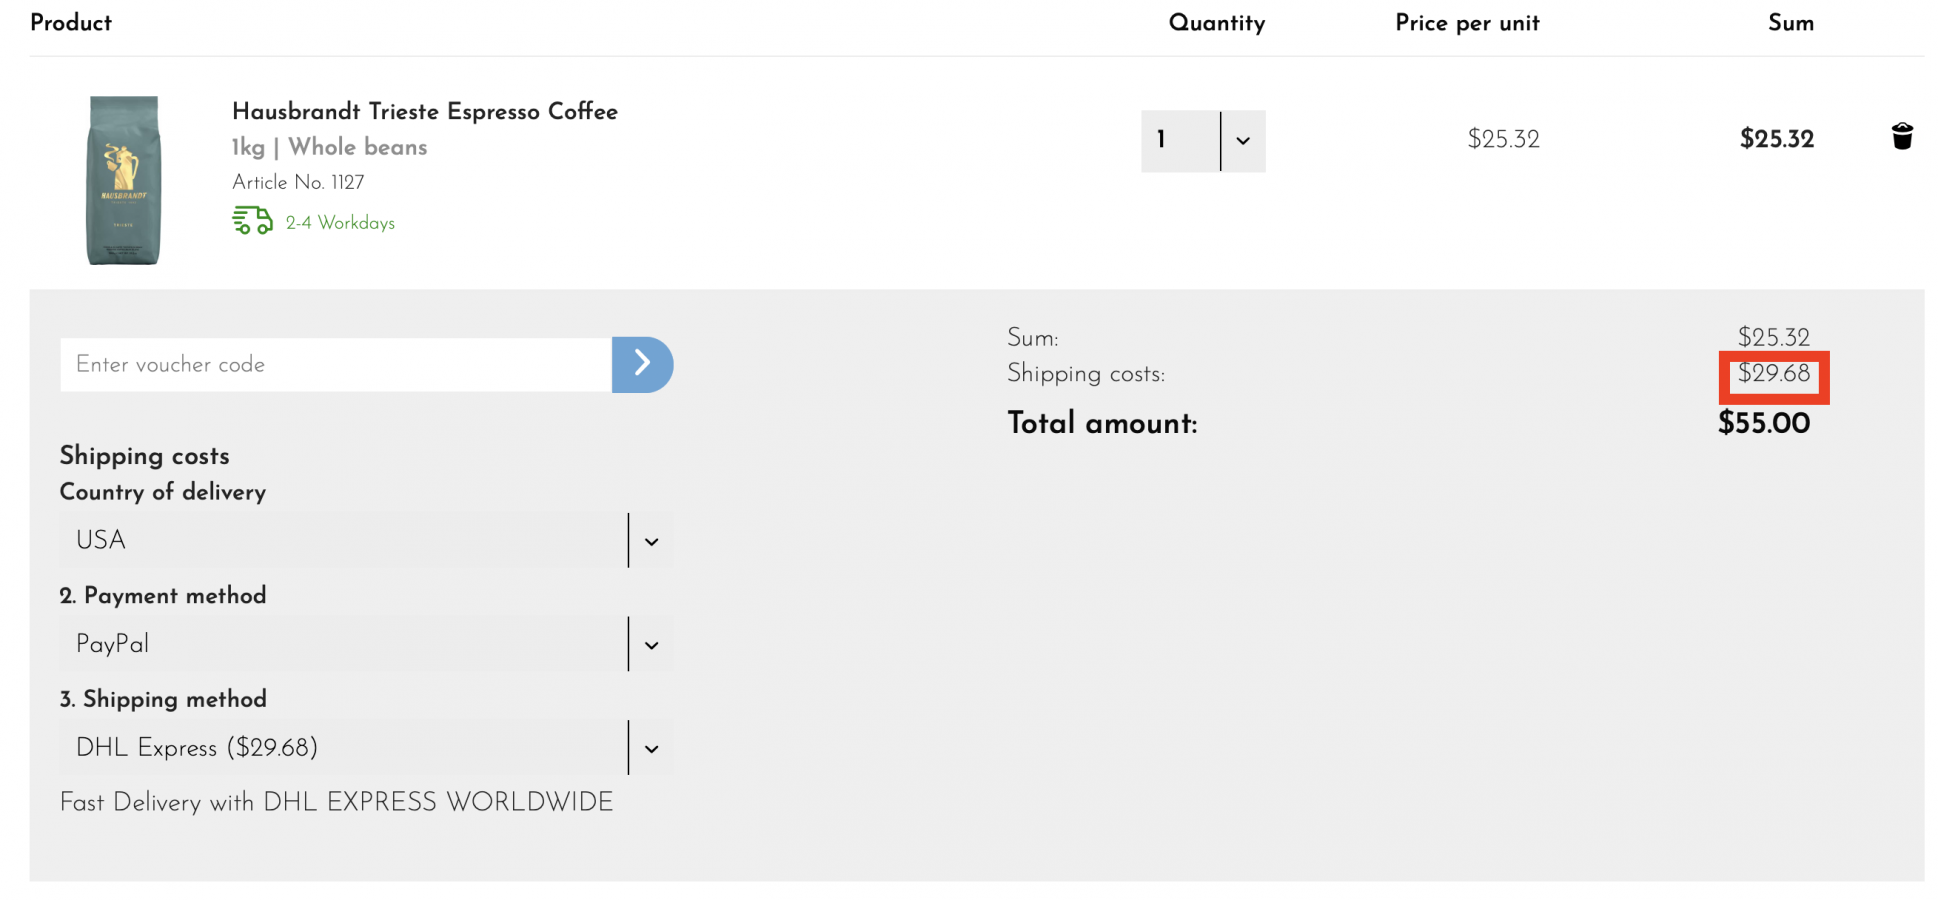Click the chevron beside USA
The width and height of the screenshot is (1938, 900).
[651, 541]
